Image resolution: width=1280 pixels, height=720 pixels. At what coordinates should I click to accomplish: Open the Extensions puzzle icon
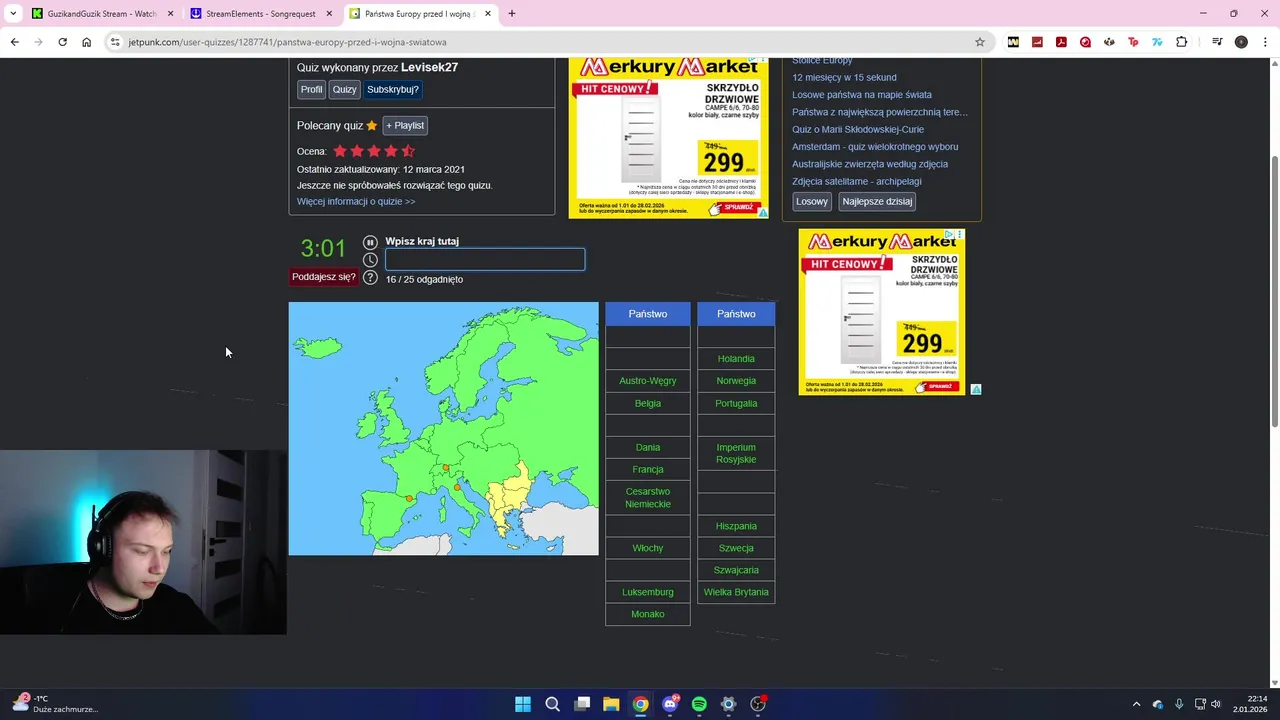[1182, 42]
